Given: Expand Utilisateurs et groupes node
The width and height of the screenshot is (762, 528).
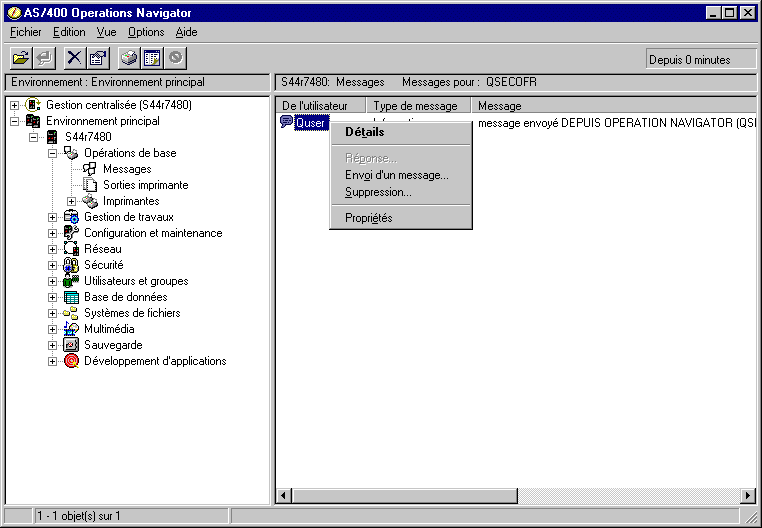Looking at the screenshot, I should tap(52, 282).
